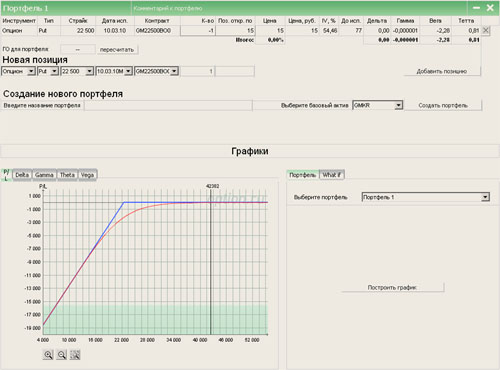
Task: Click the Вега column header
Action: (435, 21)
